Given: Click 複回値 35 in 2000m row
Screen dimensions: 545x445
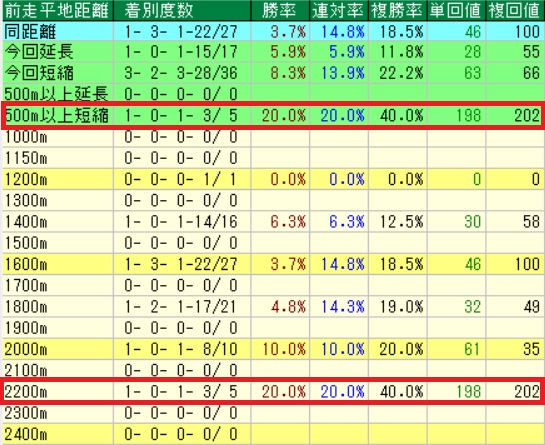Looking at the screenshot, I should tap(531, 349).
